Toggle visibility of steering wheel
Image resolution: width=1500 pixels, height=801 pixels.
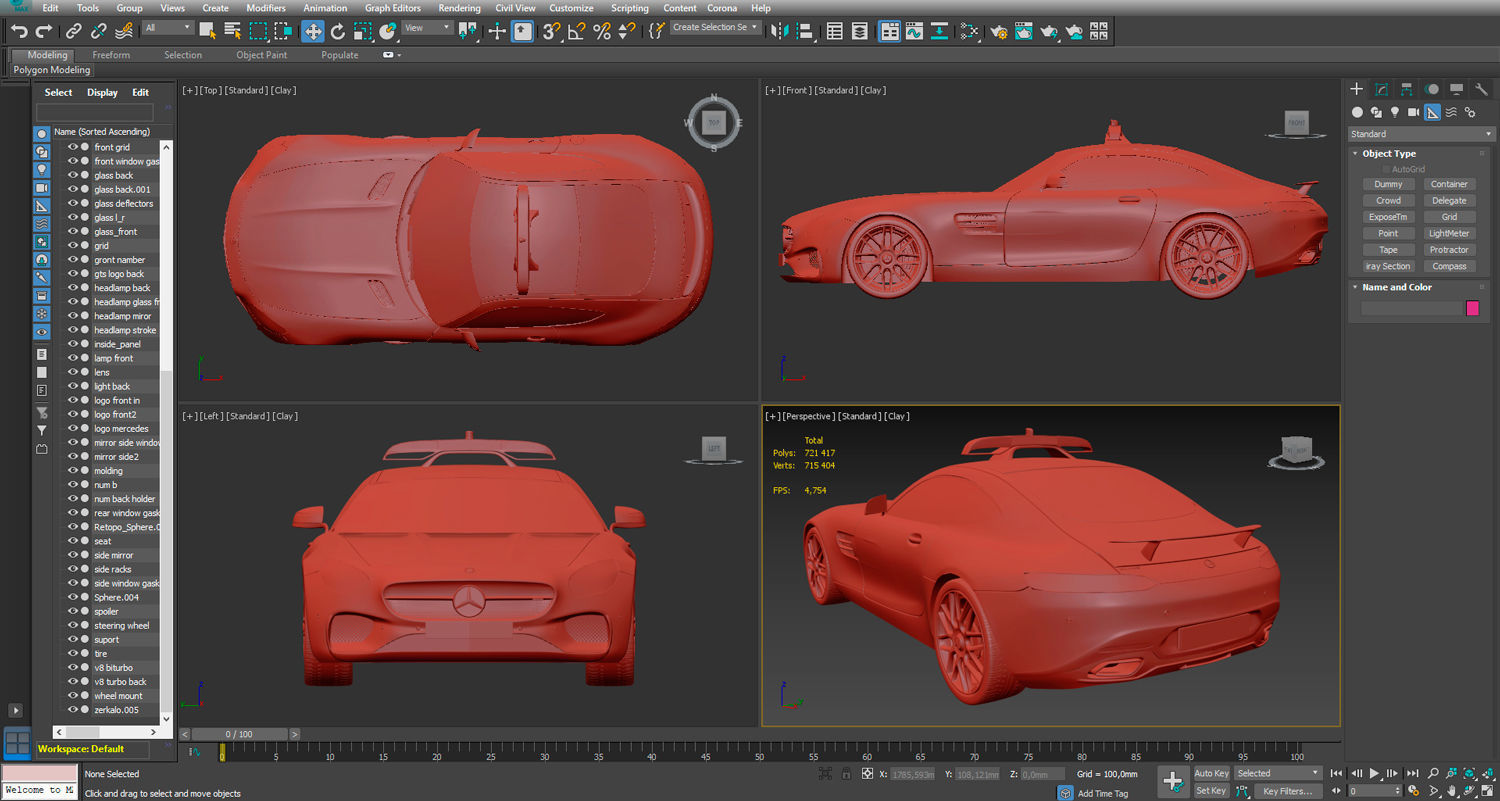[73, 625]
